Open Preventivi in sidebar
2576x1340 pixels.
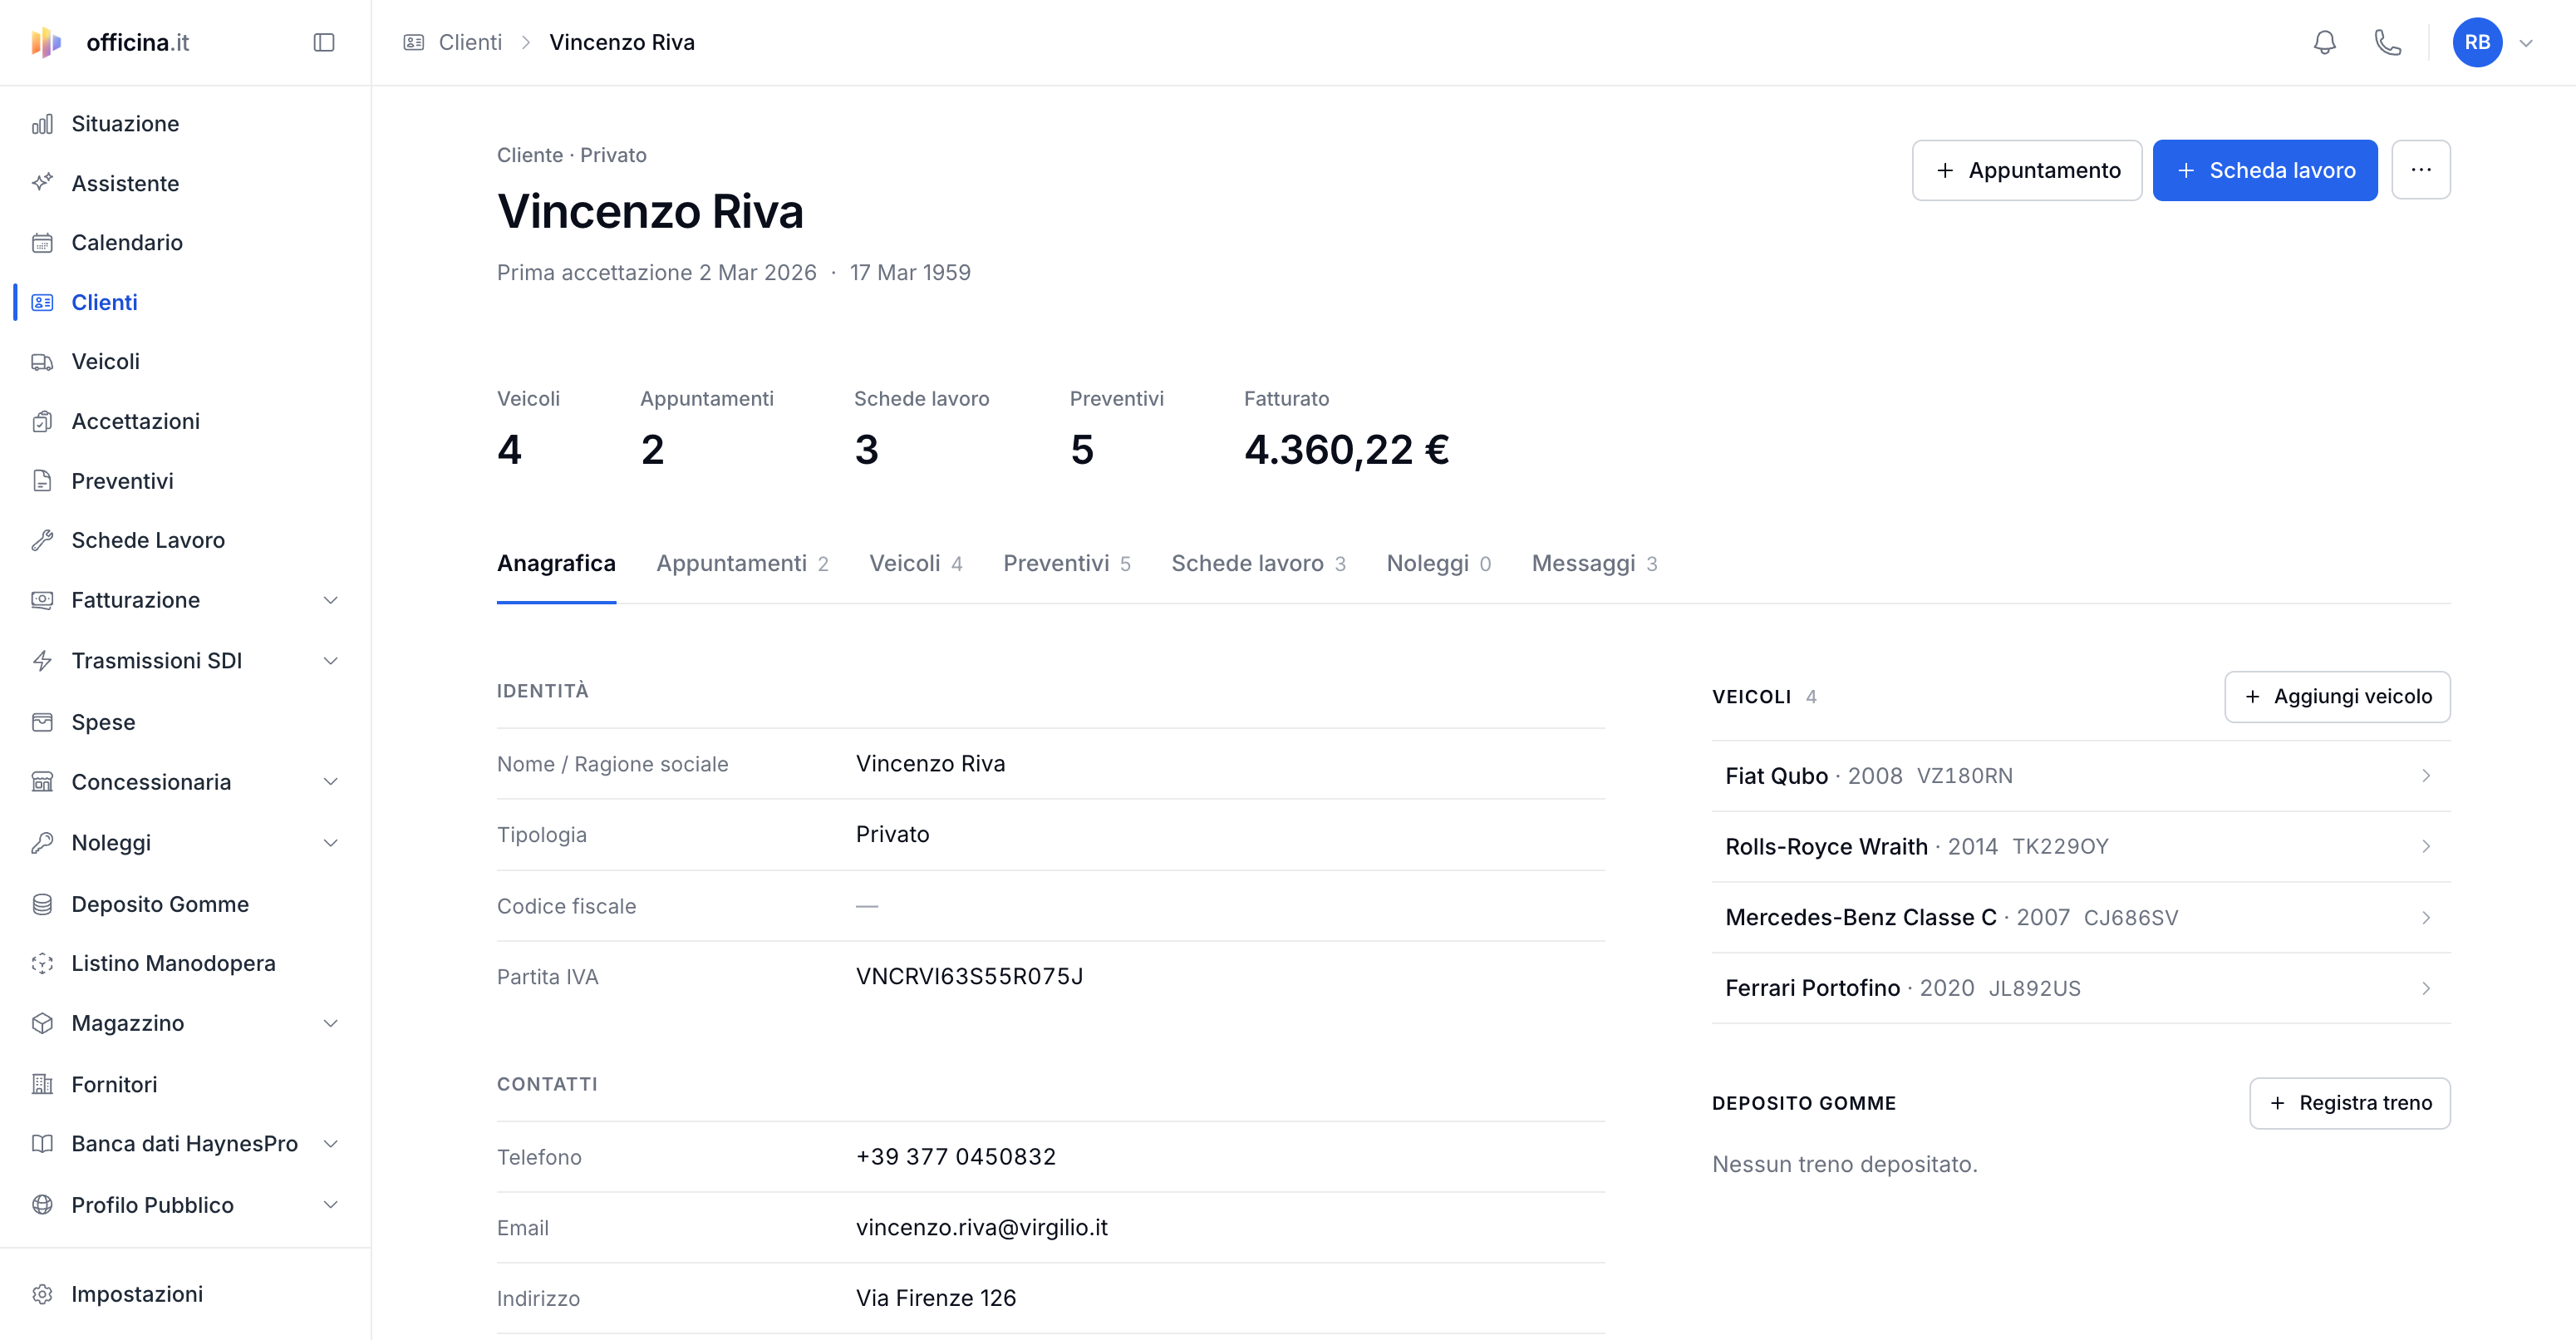pyautogui.click(x=185, y=481)
